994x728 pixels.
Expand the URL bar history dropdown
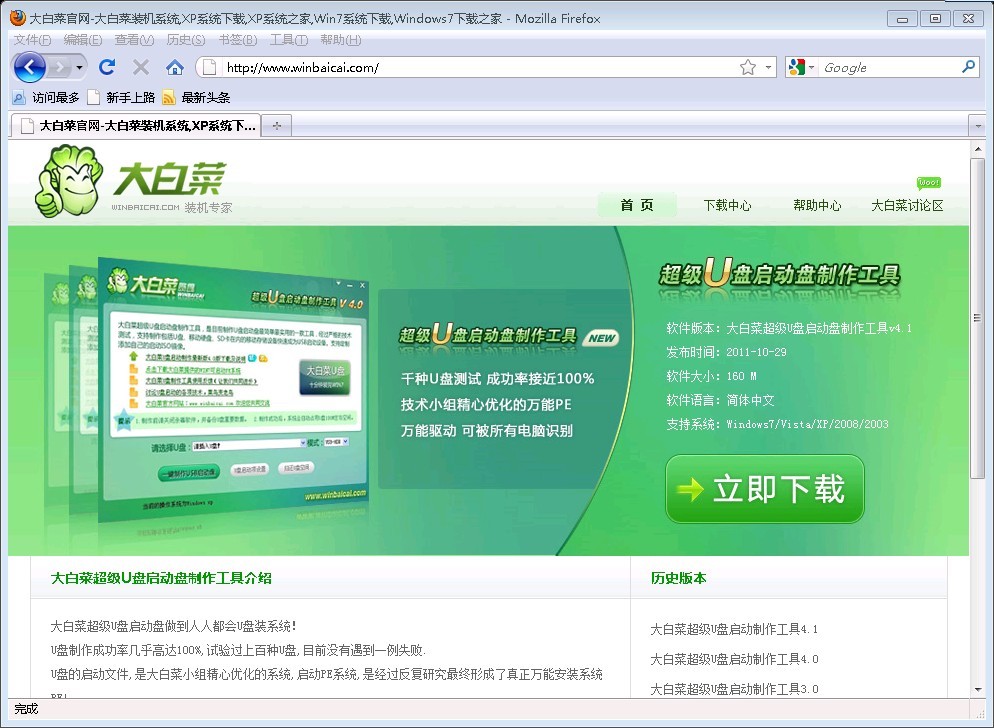point(769,67)
